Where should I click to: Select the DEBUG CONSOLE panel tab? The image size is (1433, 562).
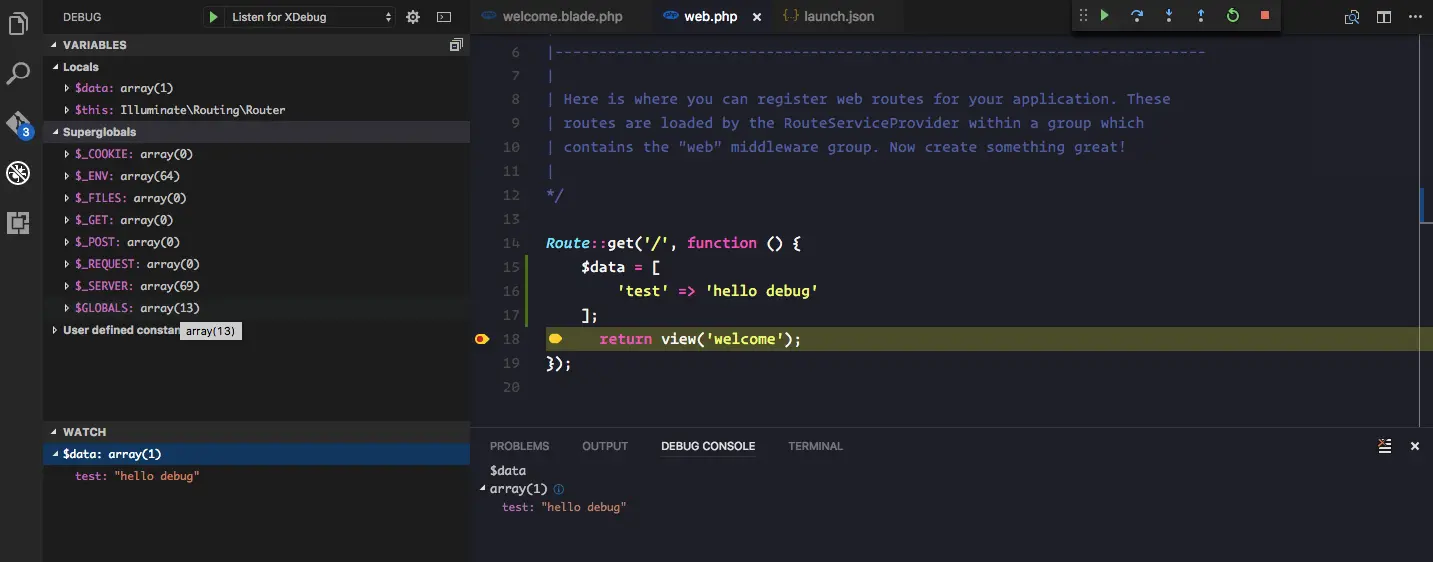pos(708,446)
